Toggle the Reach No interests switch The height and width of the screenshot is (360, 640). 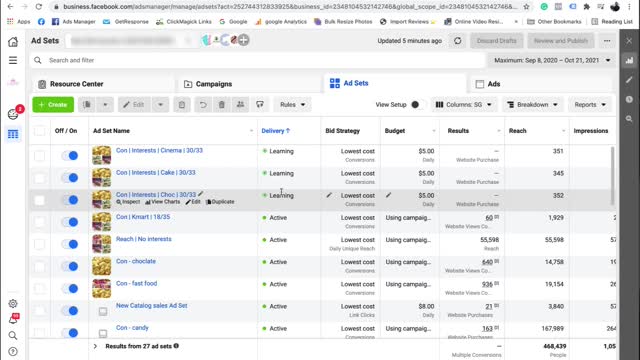click(x=70, y=244)
